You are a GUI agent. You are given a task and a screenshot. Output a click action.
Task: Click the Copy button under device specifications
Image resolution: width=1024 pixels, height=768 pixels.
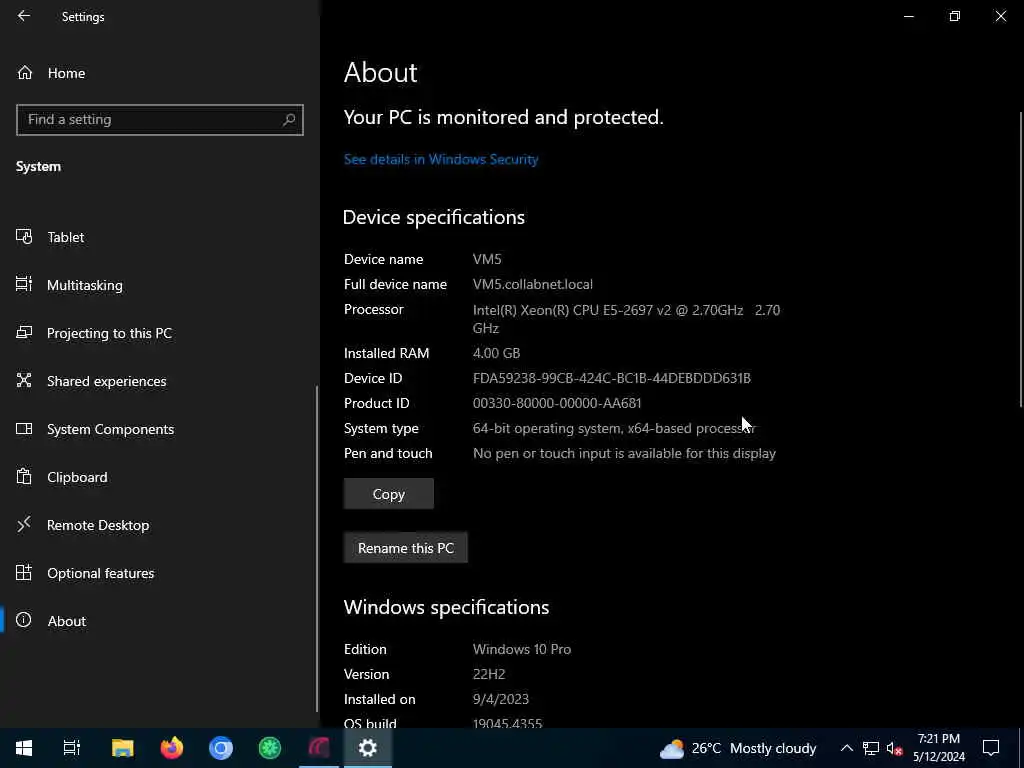click(389, 494)
